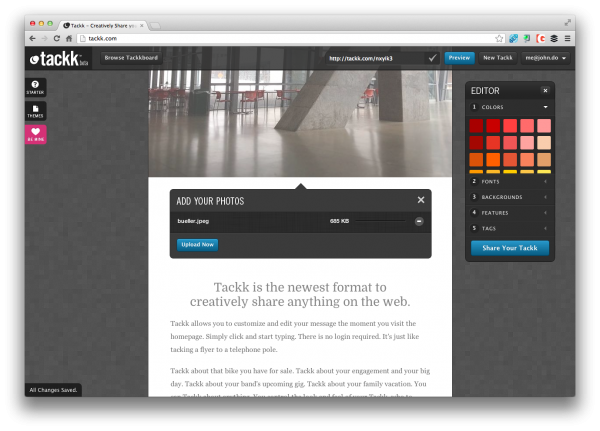Go to the browser home icon
The image size is (600, 431).
[69, 38]
